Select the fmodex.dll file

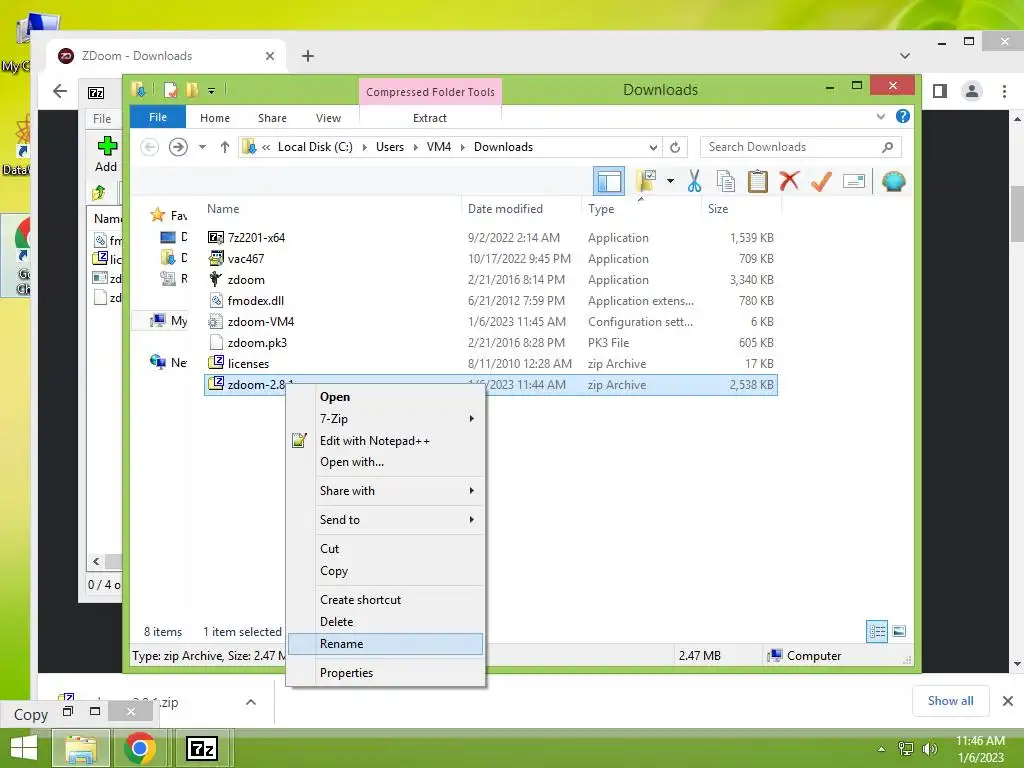pyautogui.click(x=255, y=300)
